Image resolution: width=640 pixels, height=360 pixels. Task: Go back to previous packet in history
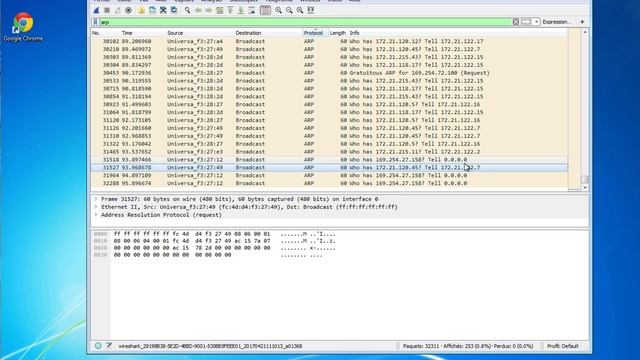pyautogui.click(x=198, y=10)
